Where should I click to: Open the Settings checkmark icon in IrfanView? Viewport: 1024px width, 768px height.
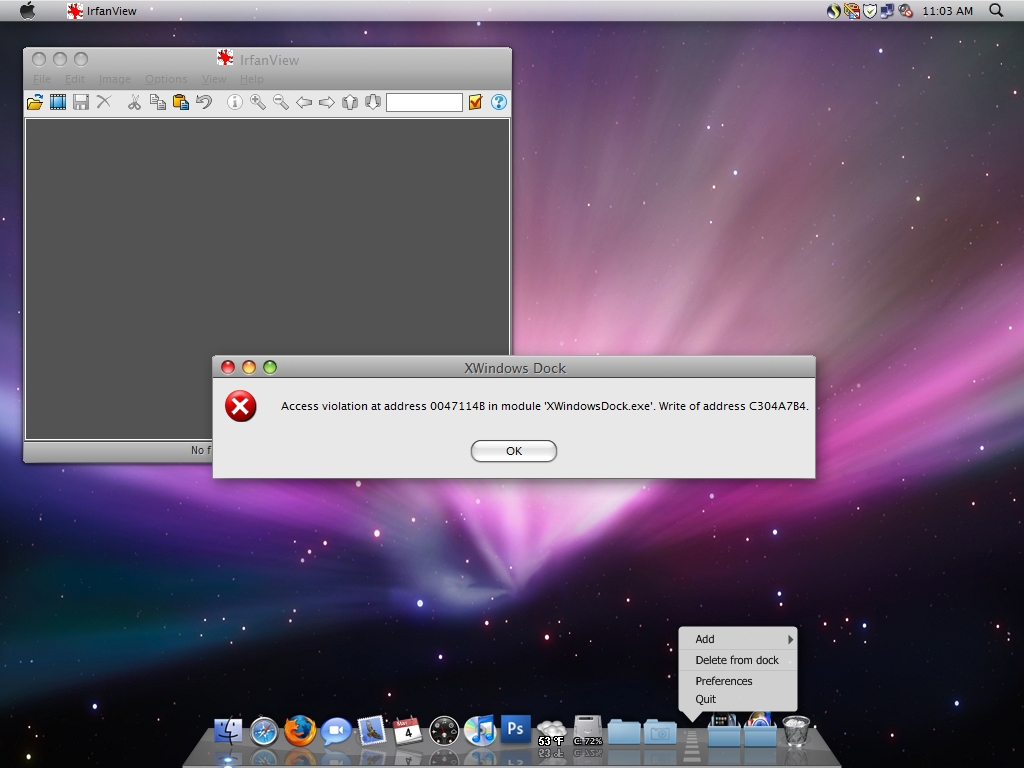[475, 102]
